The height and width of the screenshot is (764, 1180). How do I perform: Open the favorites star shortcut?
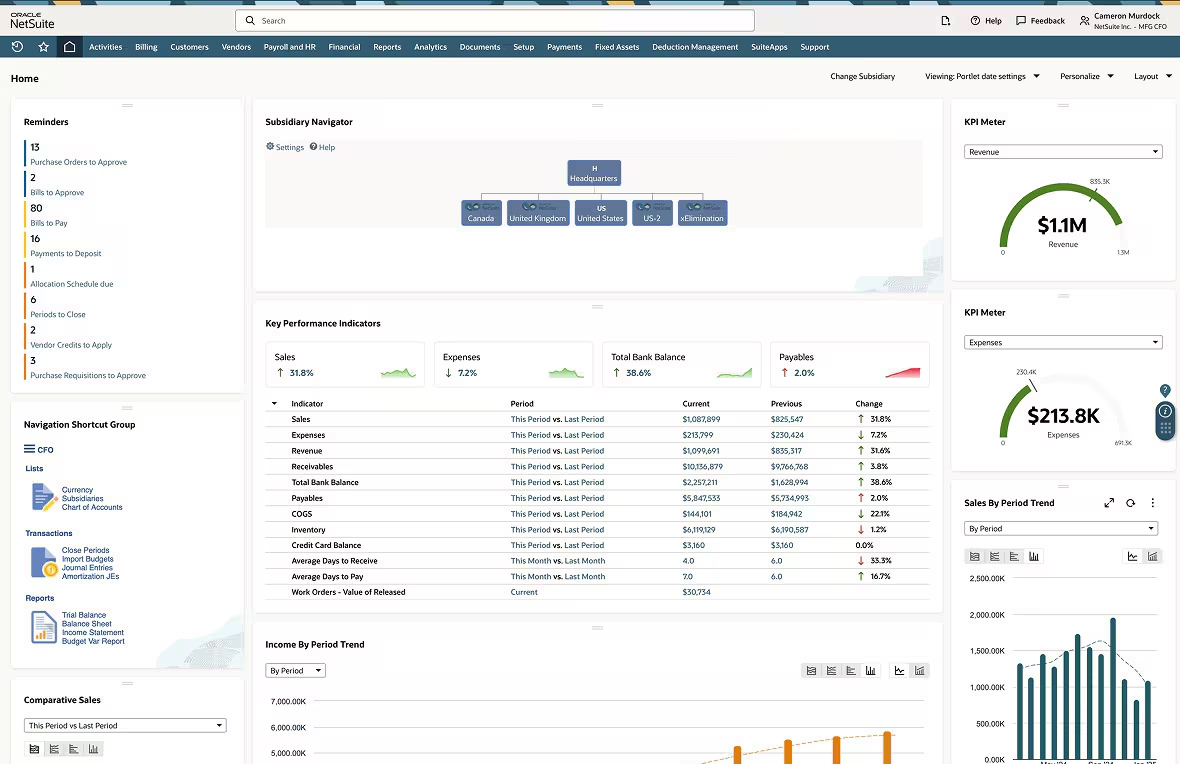(42, 46)
